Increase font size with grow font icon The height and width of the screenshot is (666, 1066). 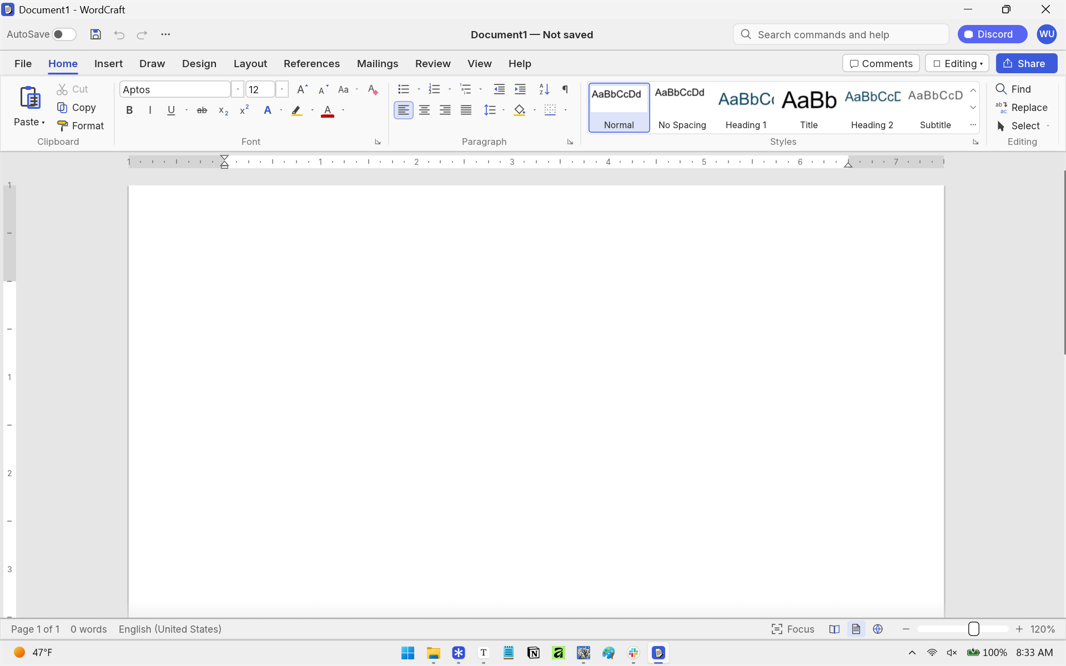click(x=303, y=89)
